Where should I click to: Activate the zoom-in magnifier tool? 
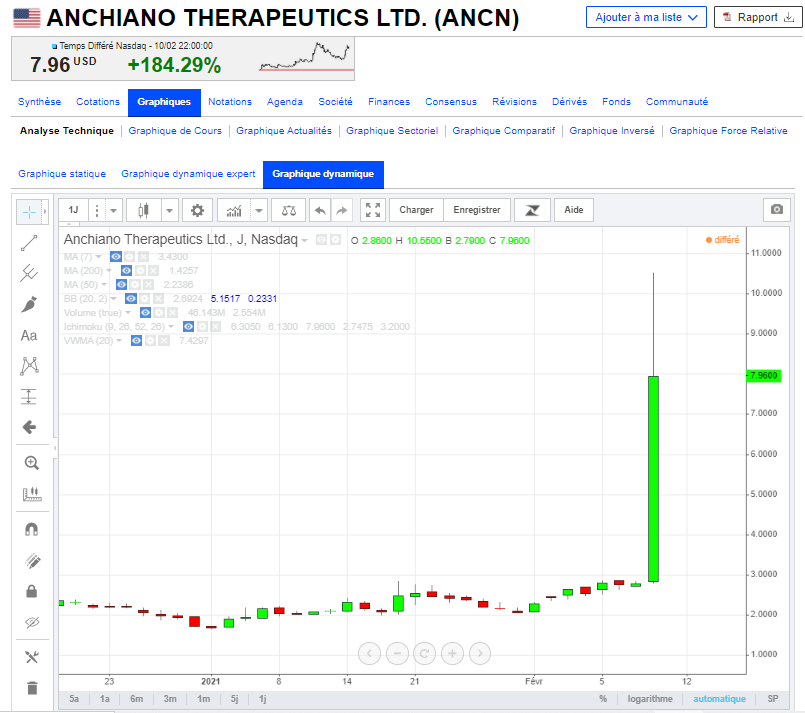point(32,463)
